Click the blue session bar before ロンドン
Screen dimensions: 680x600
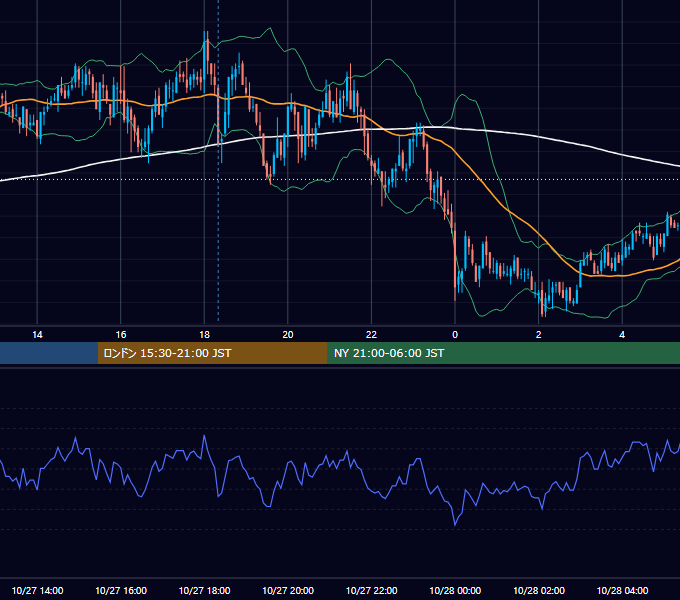(49, 353)
